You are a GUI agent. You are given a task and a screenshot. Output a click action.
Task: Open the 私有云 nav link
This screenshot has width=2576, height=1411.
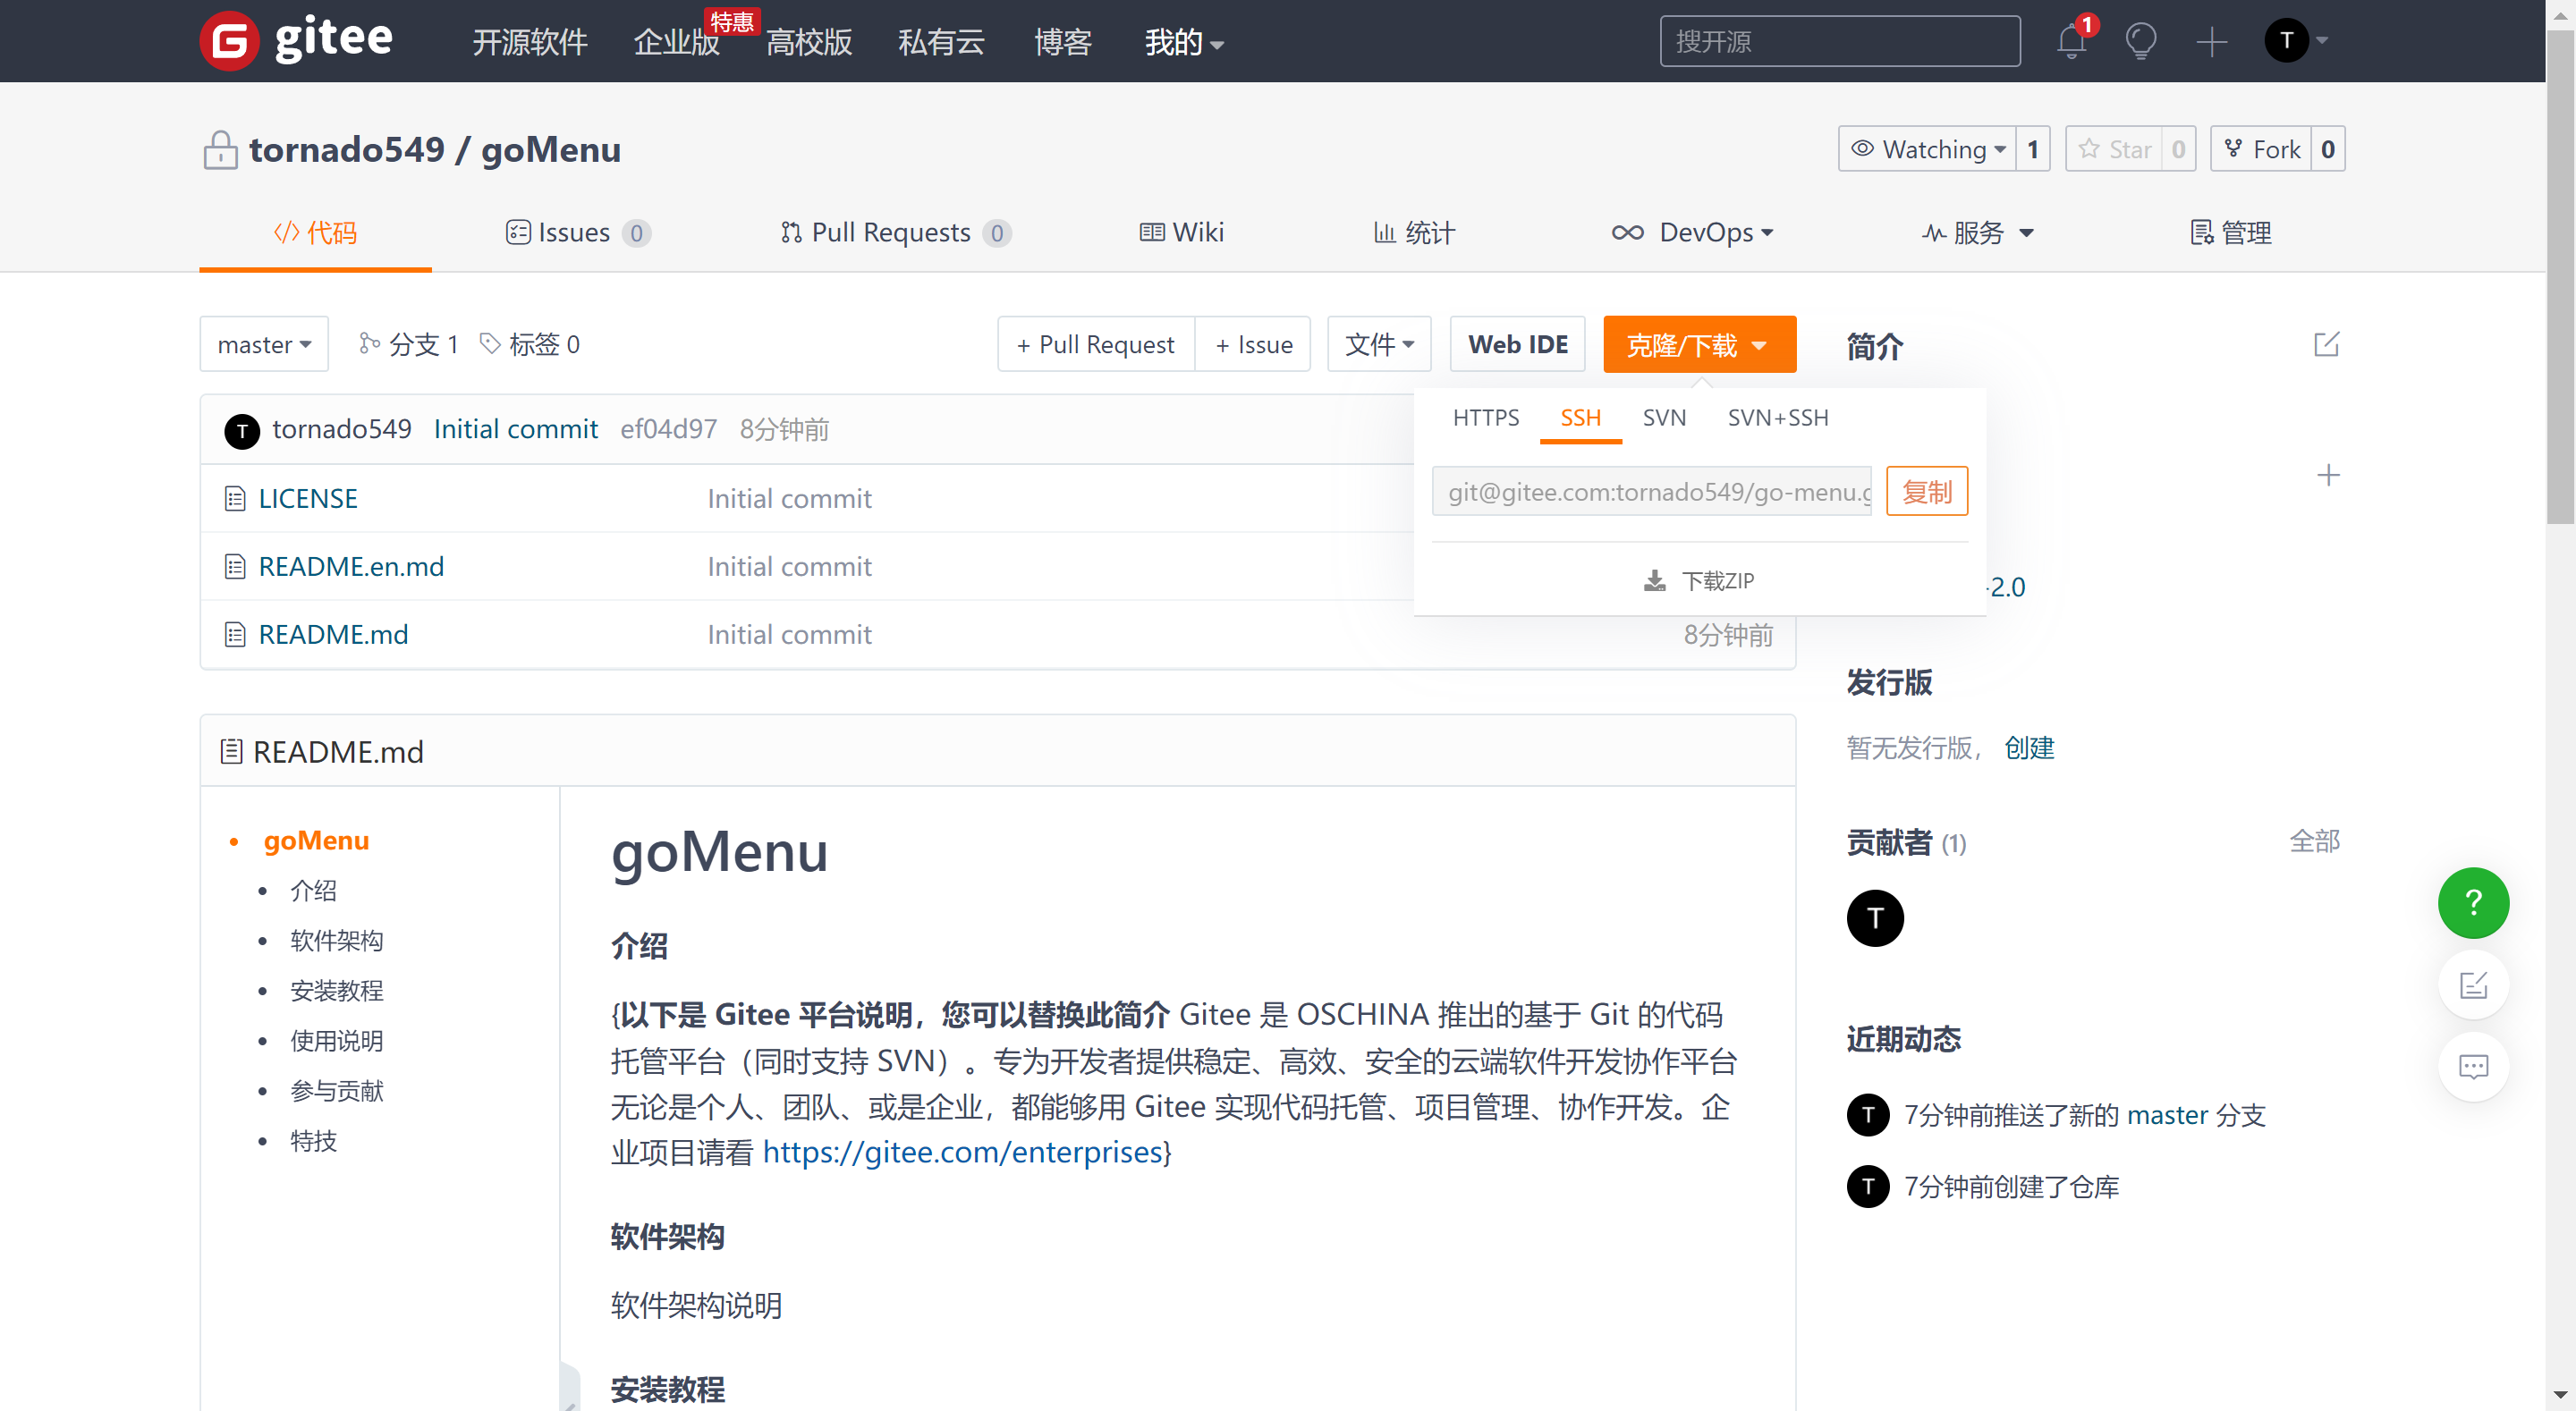click(941, 42)
